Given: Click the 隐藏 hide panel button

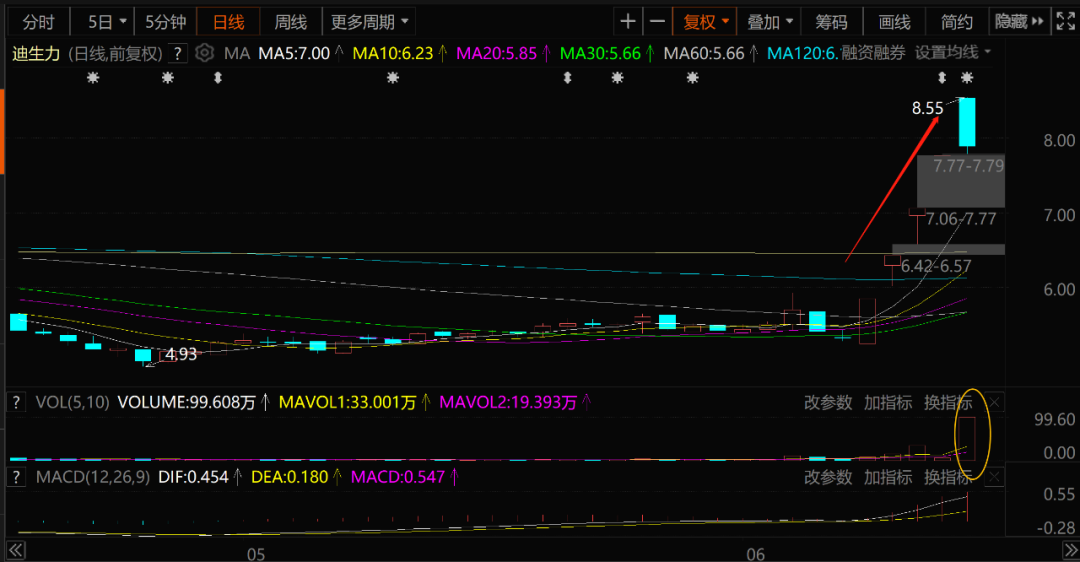Looking at the screenshot, I should tap(1019, 22).
